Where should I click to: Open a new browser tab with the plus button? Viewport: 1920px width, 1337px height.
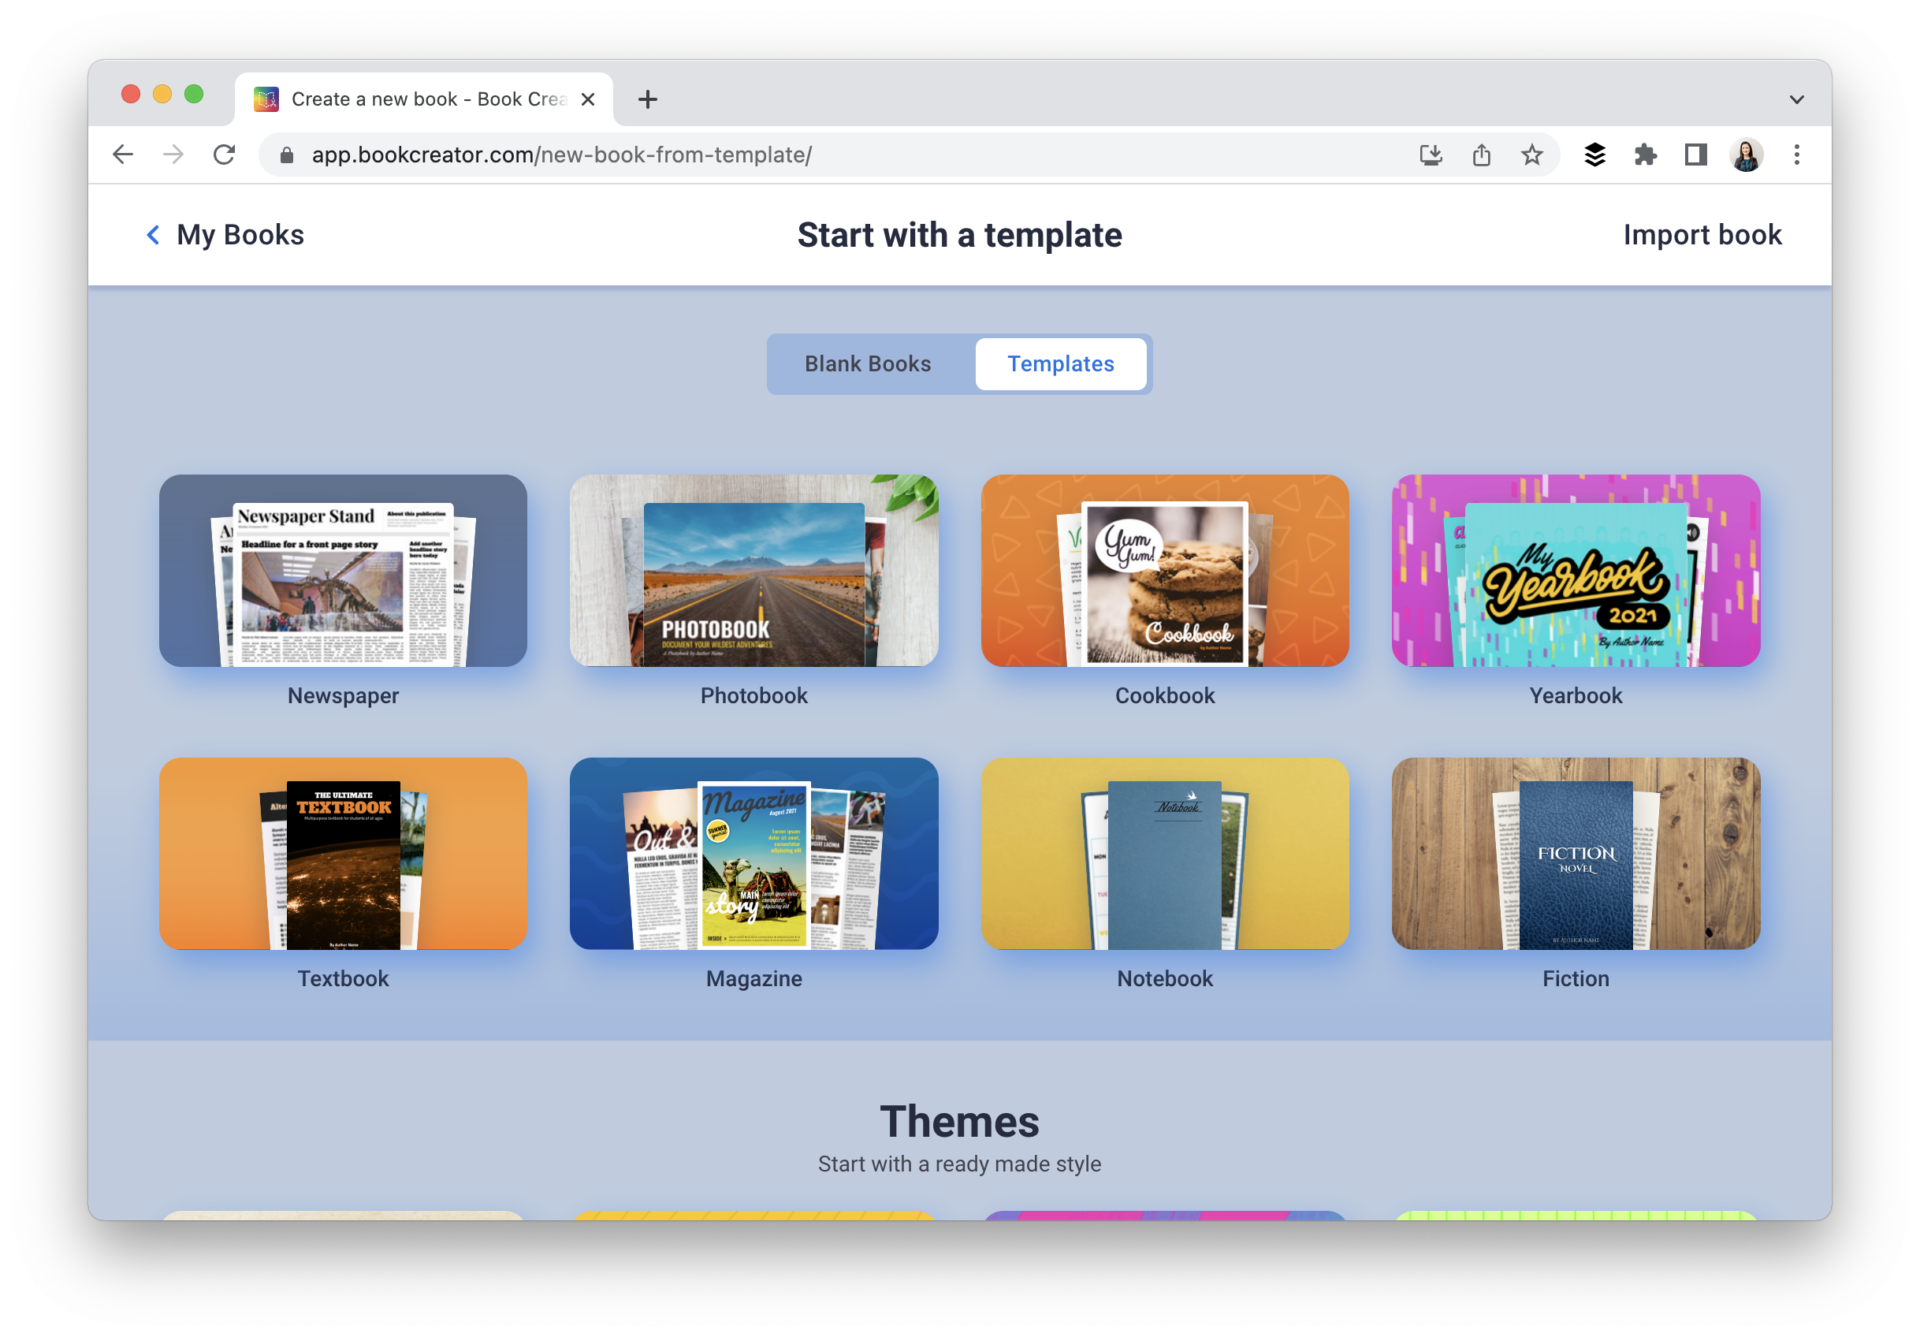647,99
